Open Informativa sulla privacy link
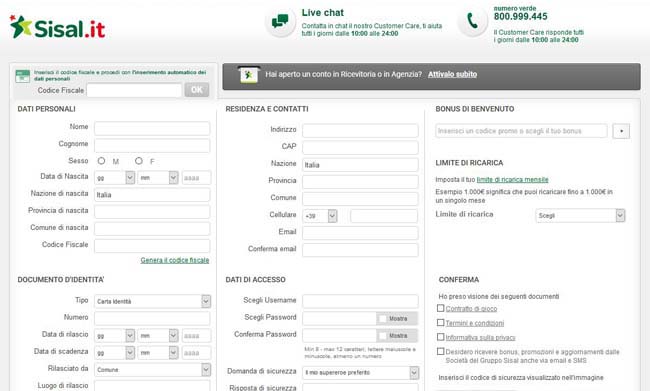Viewport: 650px width, 391px height. click(x=480, y=338)
